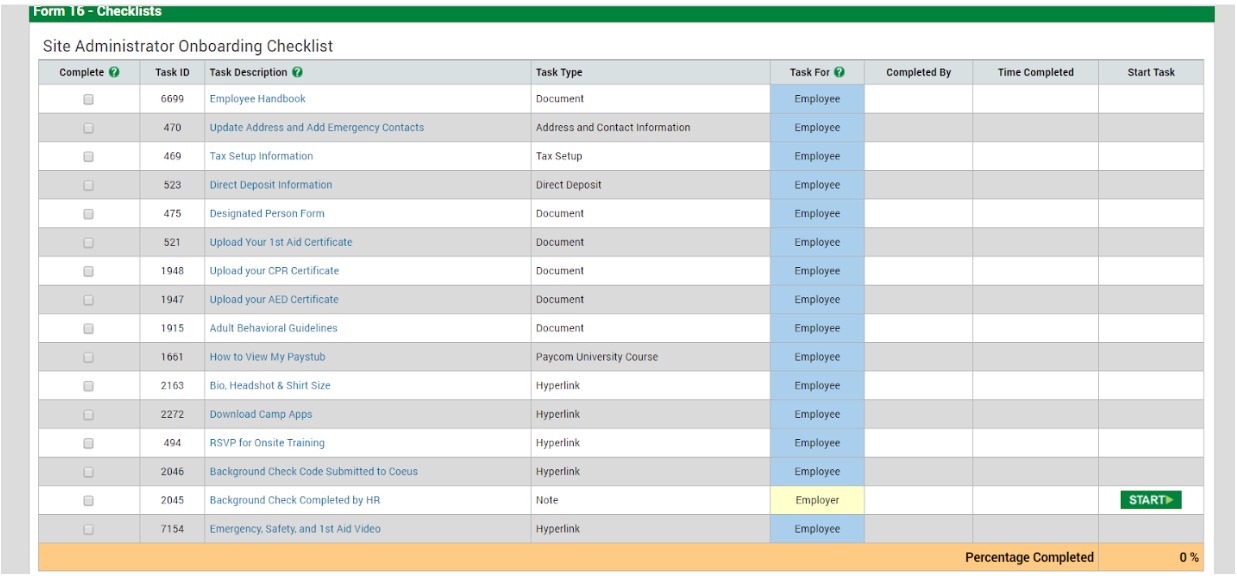Check box for task 2046 row
The image size is (1237, 576).
(89, 471)
